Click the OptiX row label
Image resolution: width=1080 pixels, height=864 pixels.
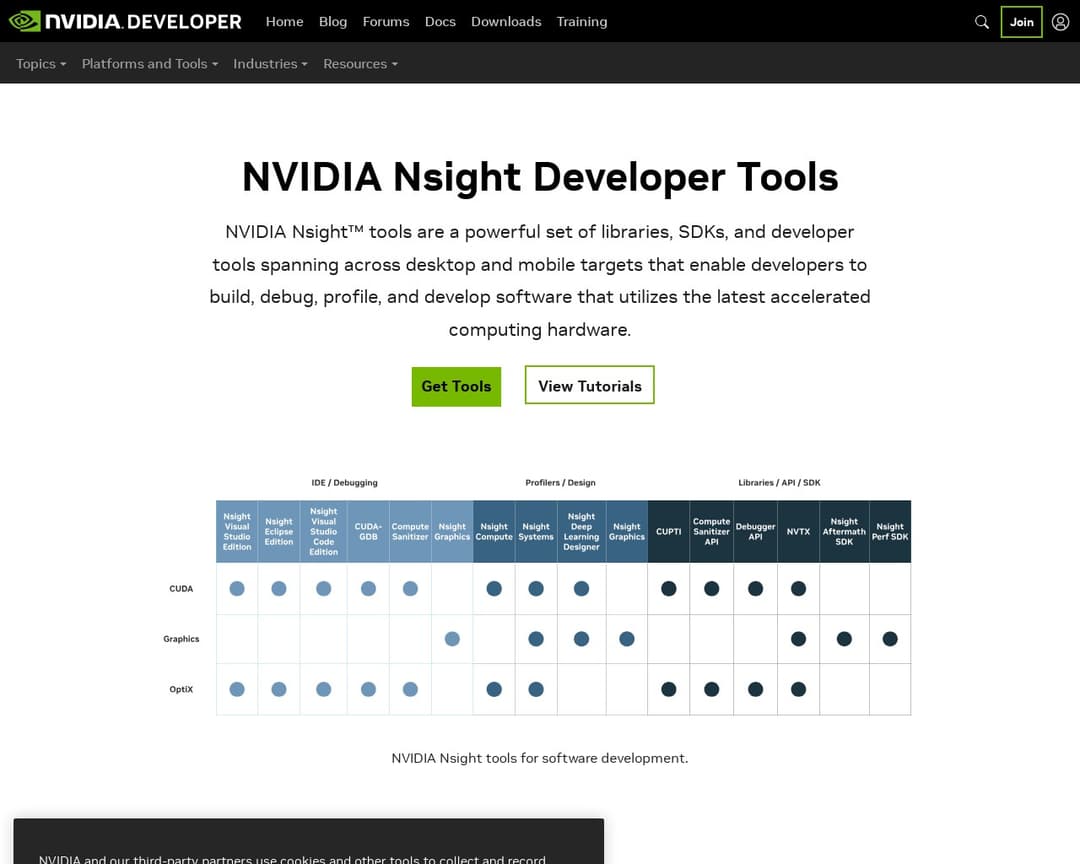181,689
